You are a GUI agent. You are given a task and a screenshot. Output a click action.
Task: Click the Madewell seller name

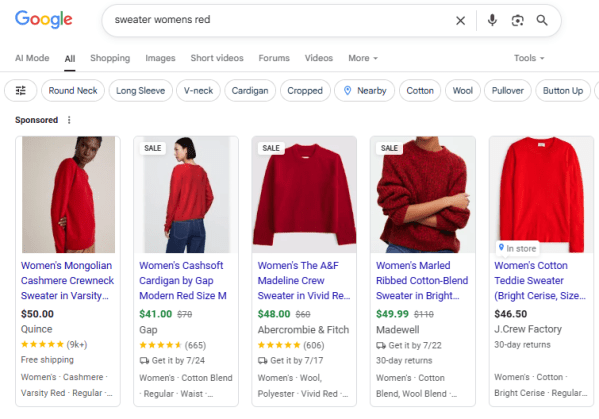pos(397,330)
